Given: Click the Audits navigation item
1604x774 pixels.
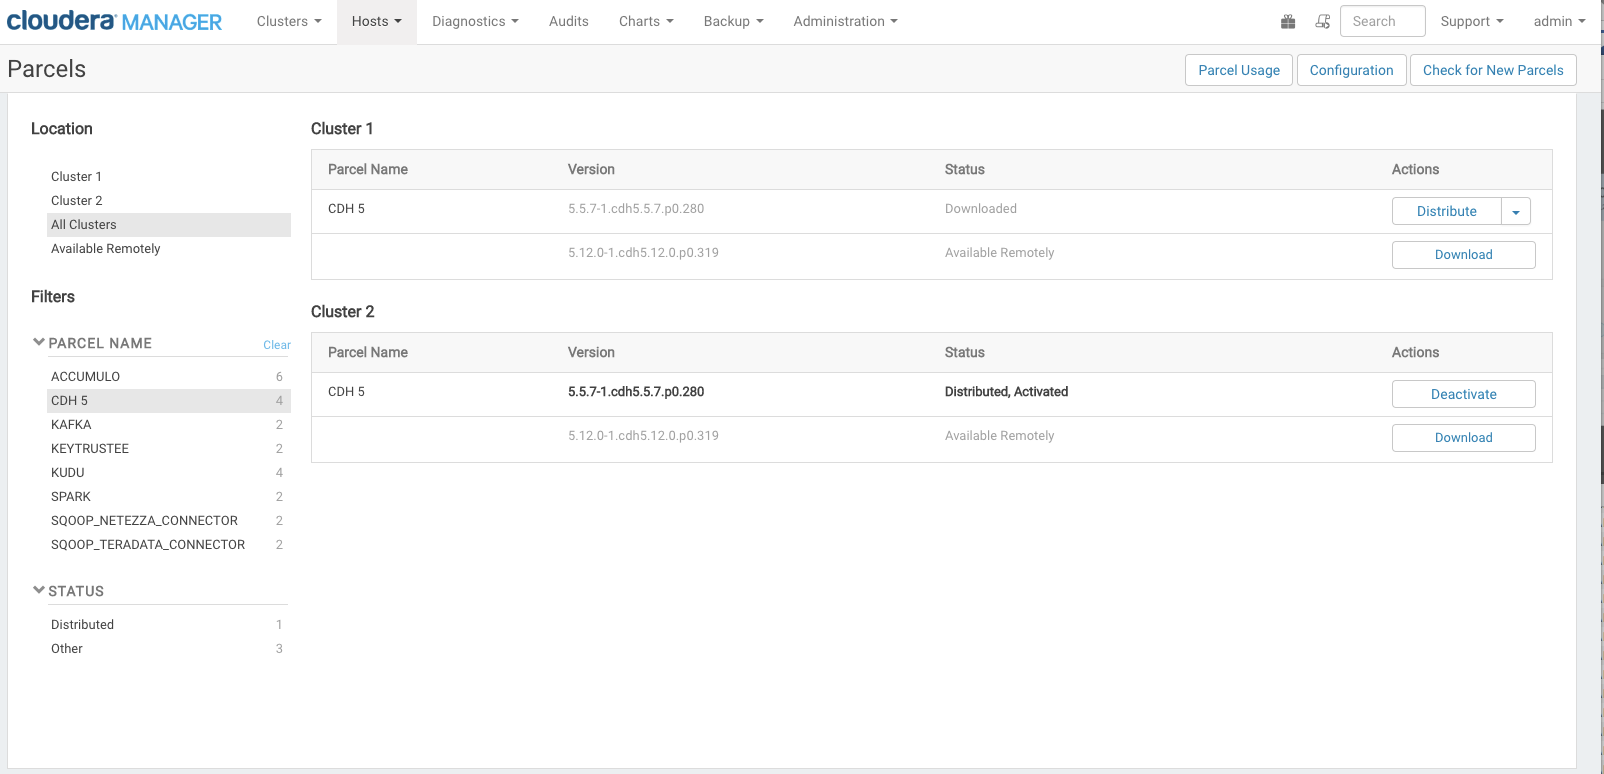Looking at the screenshot, I should pos(568,21).
